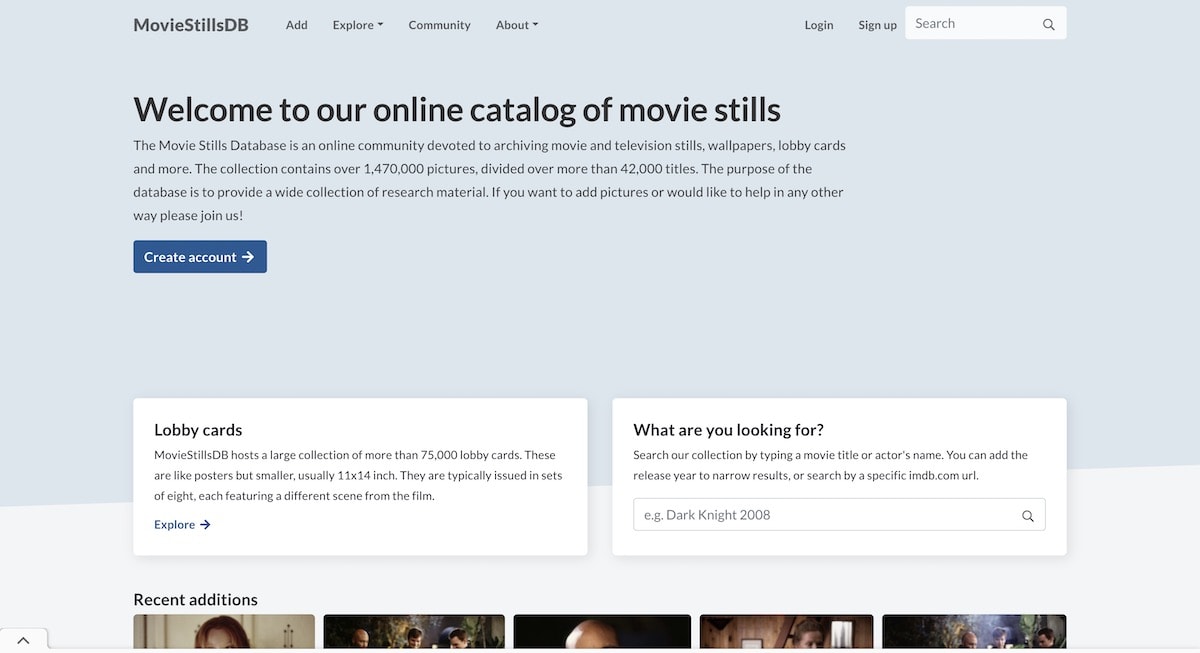
Task: Click the magnifier icon in the movie search field
Action: pos(1027,514)
